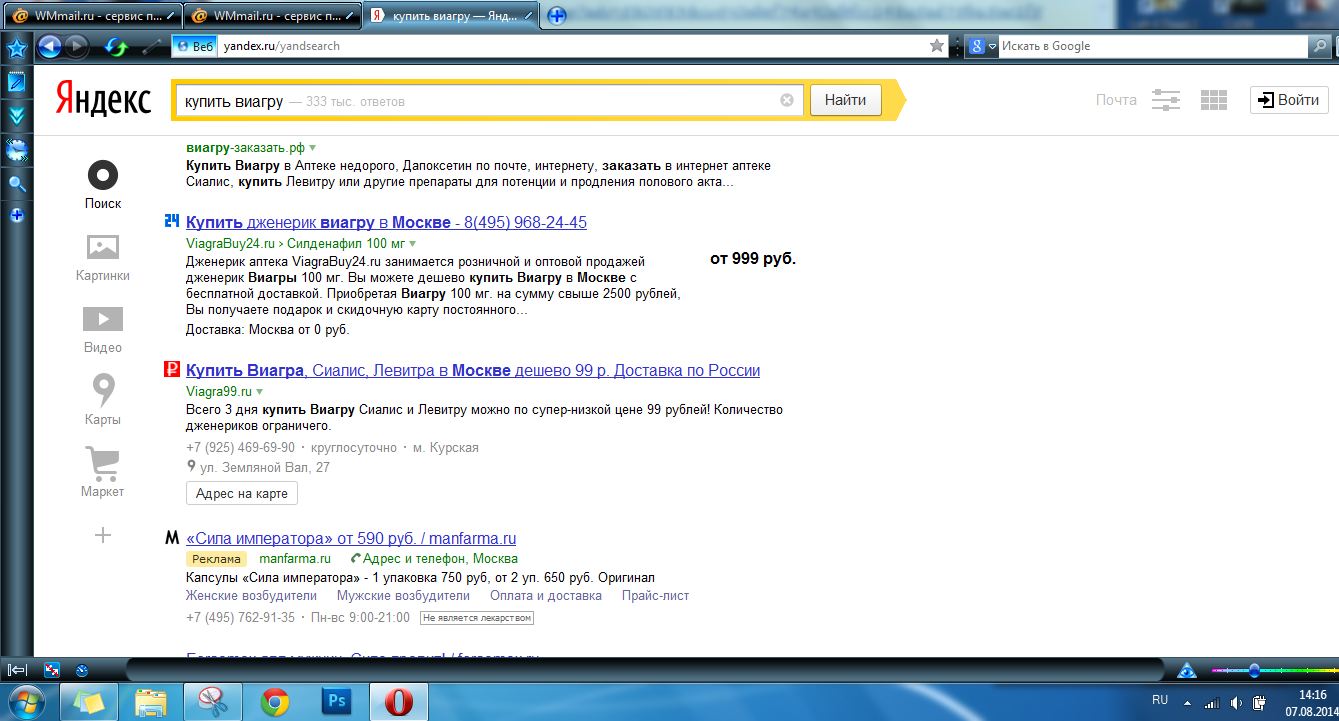Image resolution: width=1339 pixels, height=721 pixels.
Task: Open the History clock panel in sidebar
Action: [17, 150]
